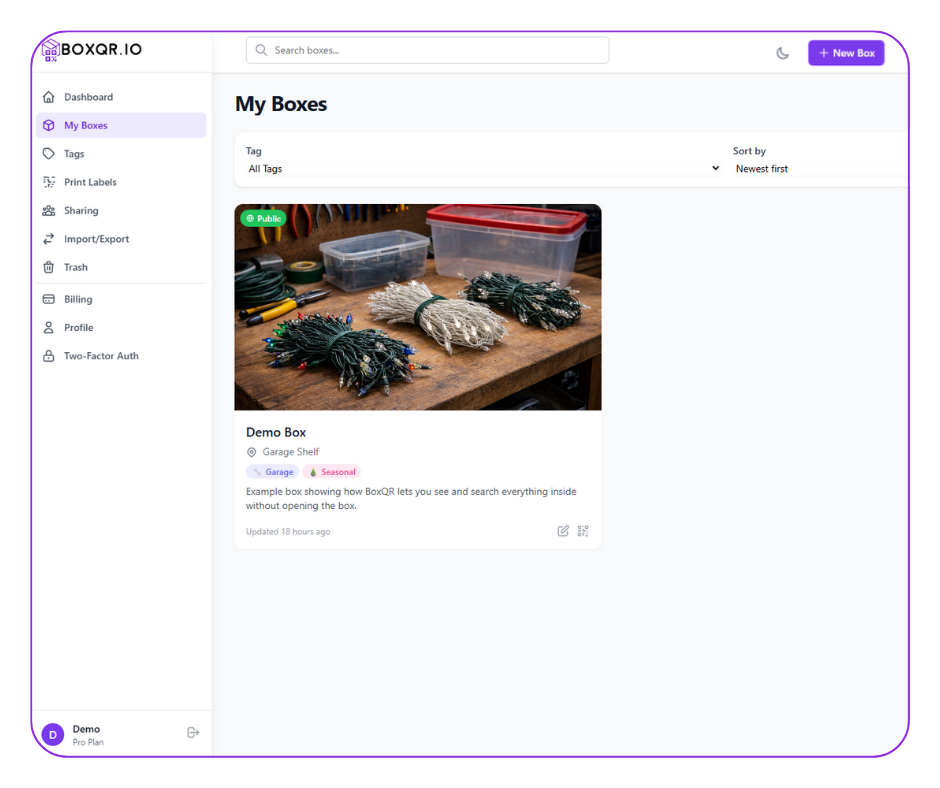The height and width of the screenshot is (788, 940).
Task: Go to Sharing in the sidebar
Action: tap(81, 211)
